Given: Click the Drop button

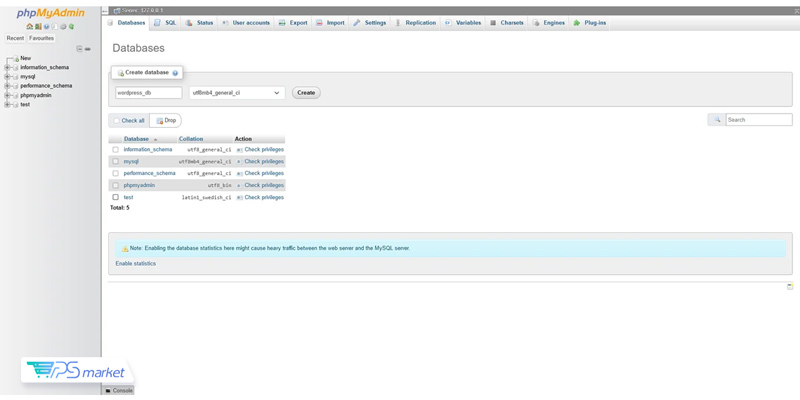Looking at the screenshot, I should point(166,121).
